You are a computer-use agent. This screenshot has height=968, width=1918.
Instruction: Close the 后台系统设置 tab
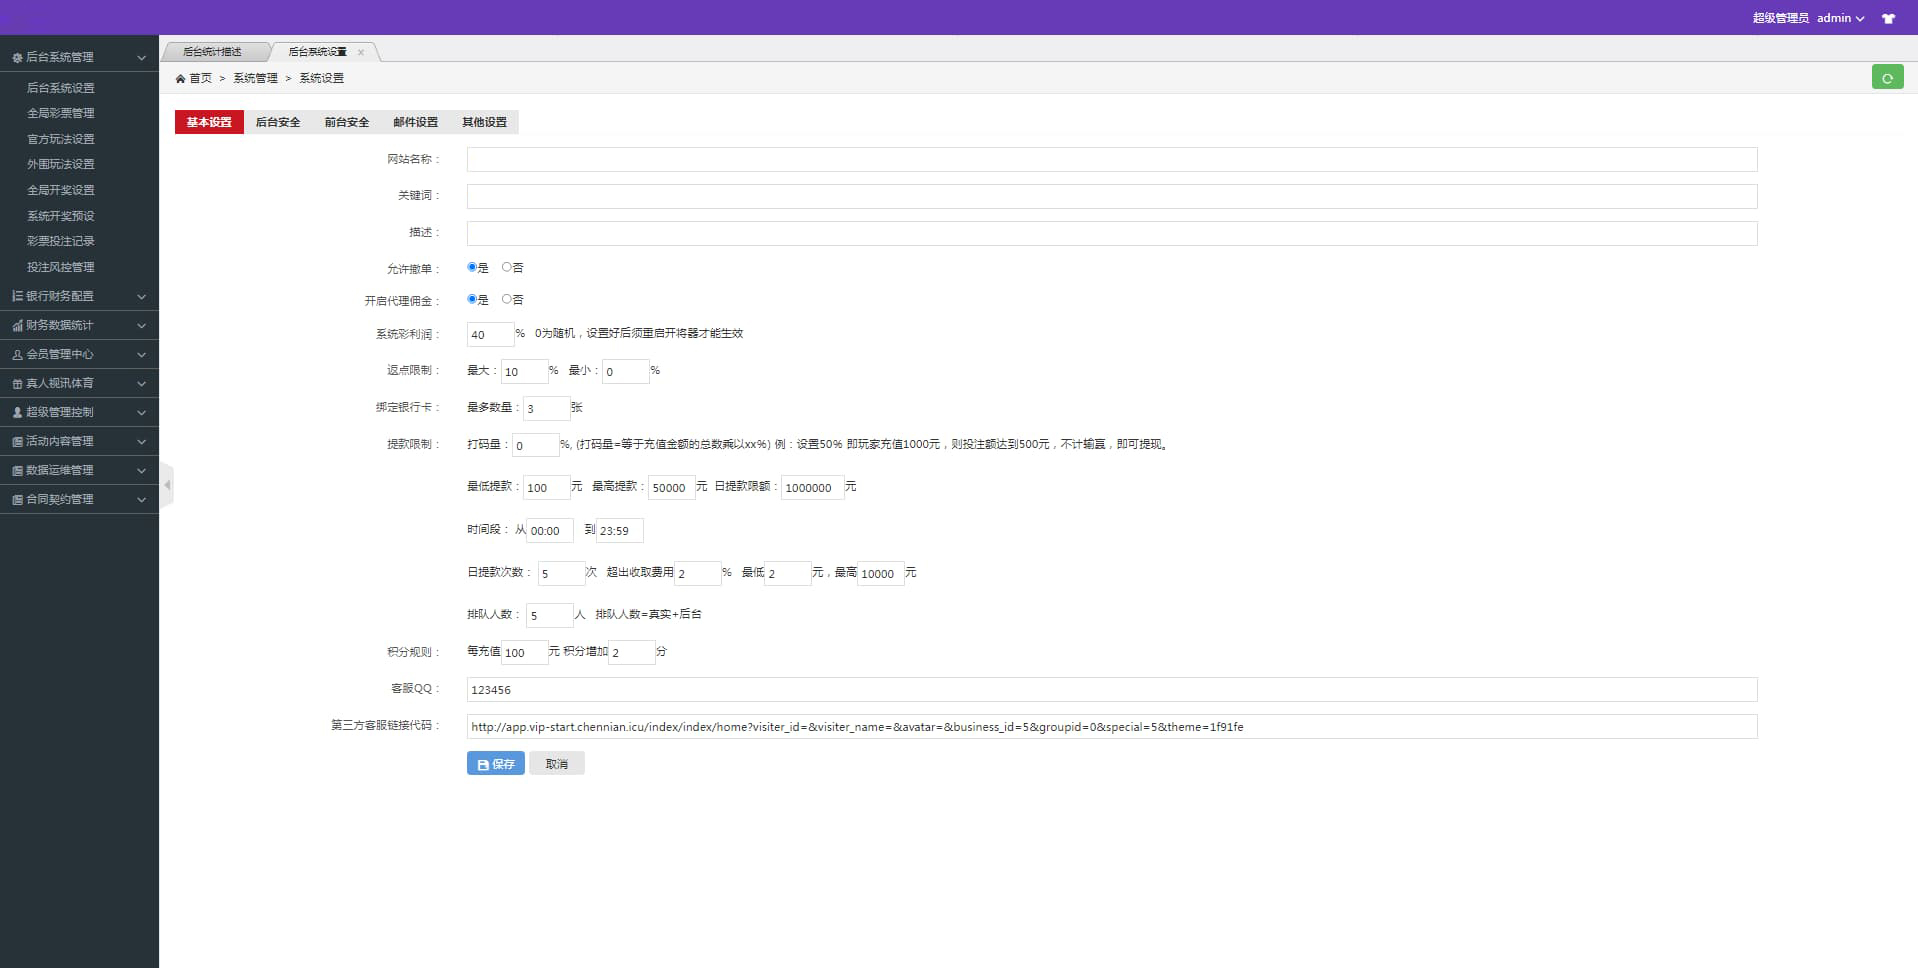(361, 52)
